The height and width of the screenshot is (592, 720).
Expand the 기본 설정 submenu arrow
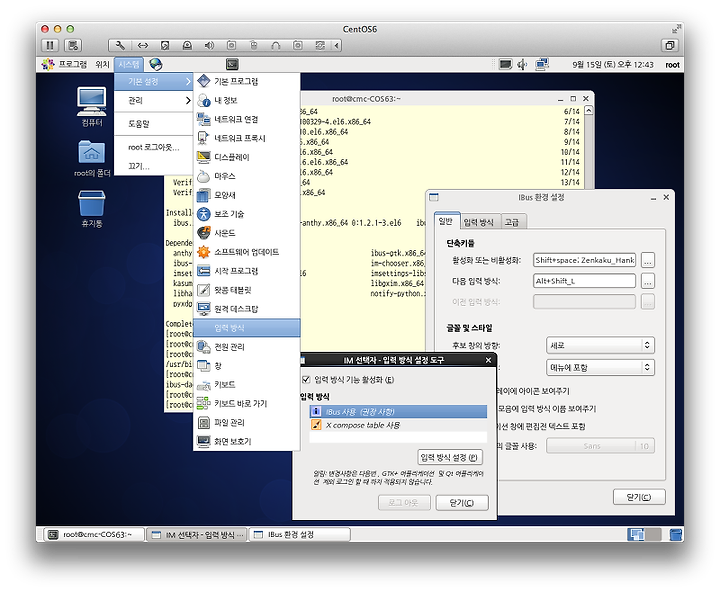[x=188, y=81]
